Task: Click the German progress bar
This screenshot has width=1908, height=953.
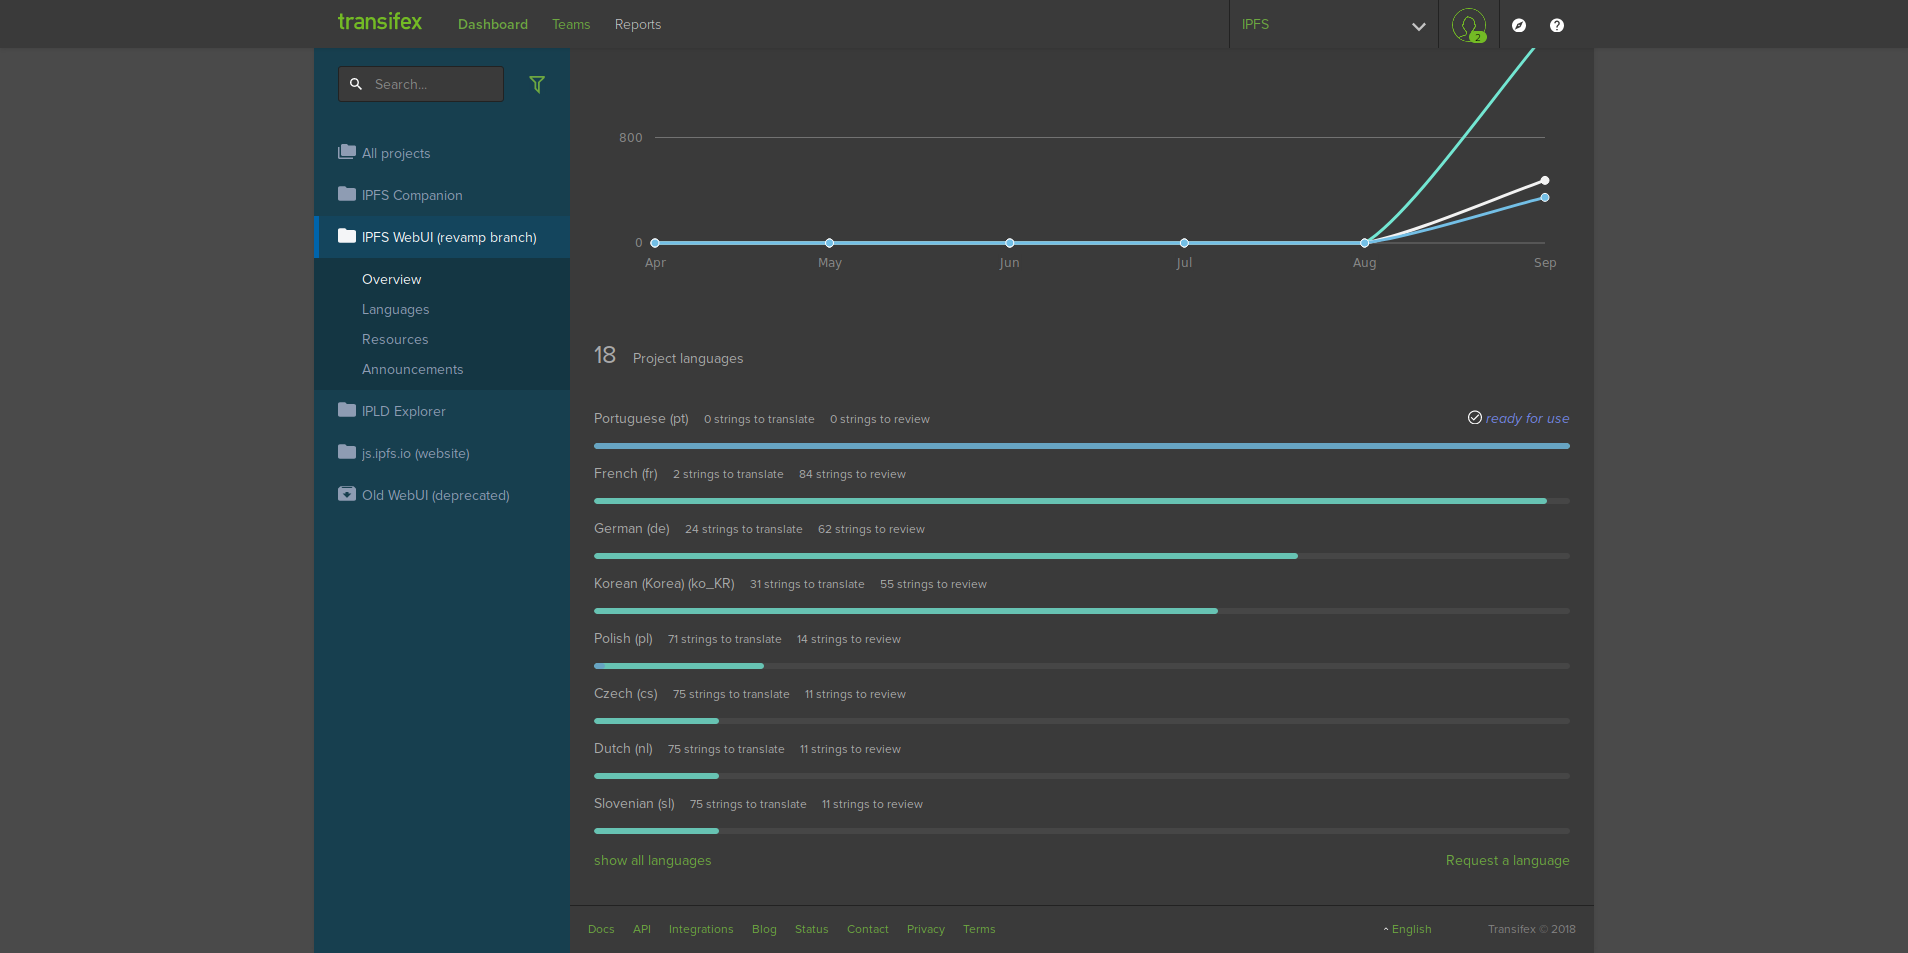Action: point(1082,556)
